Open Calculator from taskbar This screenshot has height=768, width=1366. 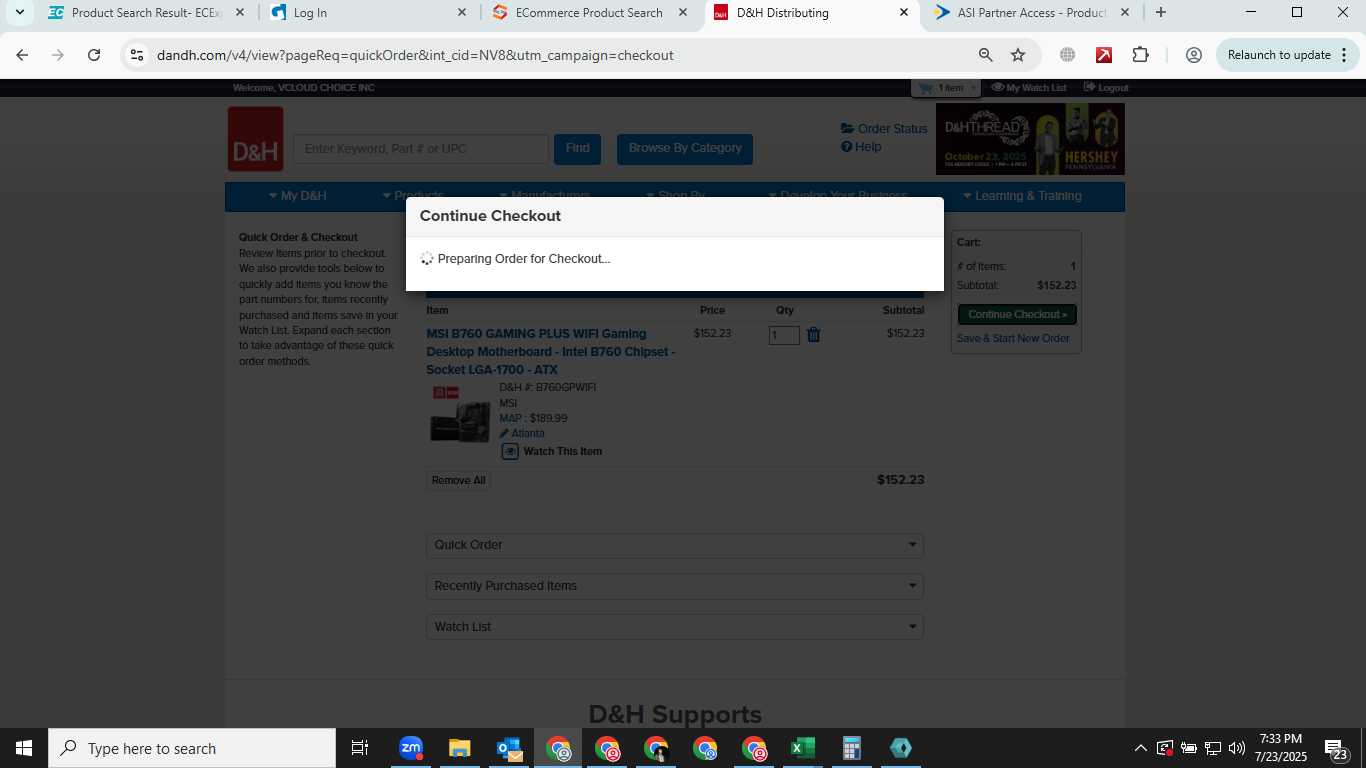pos(852,748)
